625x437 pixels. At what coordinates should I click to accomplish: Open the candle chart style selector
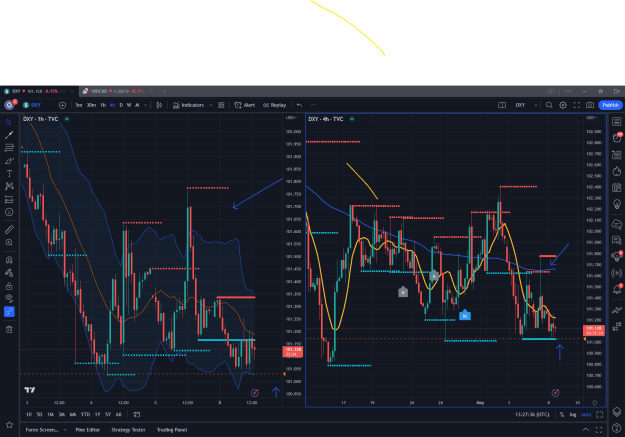pyautogui.click(x=159, y=105)
